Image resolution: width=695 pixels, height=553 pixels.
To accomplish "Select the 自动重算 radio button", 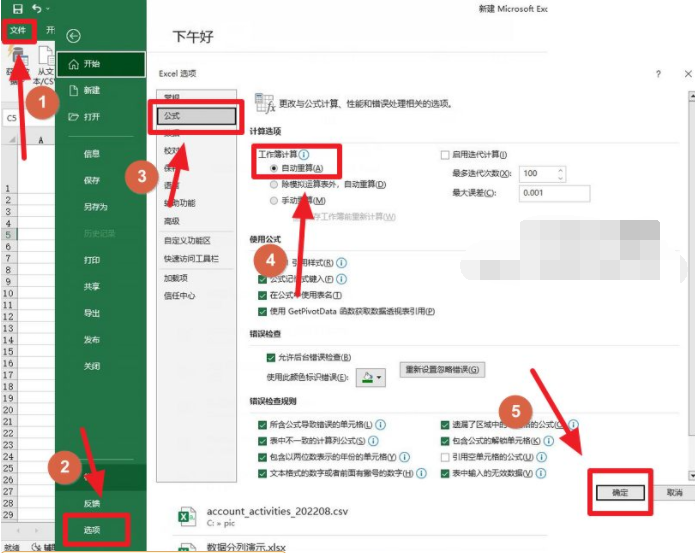I will pos(274,168).
